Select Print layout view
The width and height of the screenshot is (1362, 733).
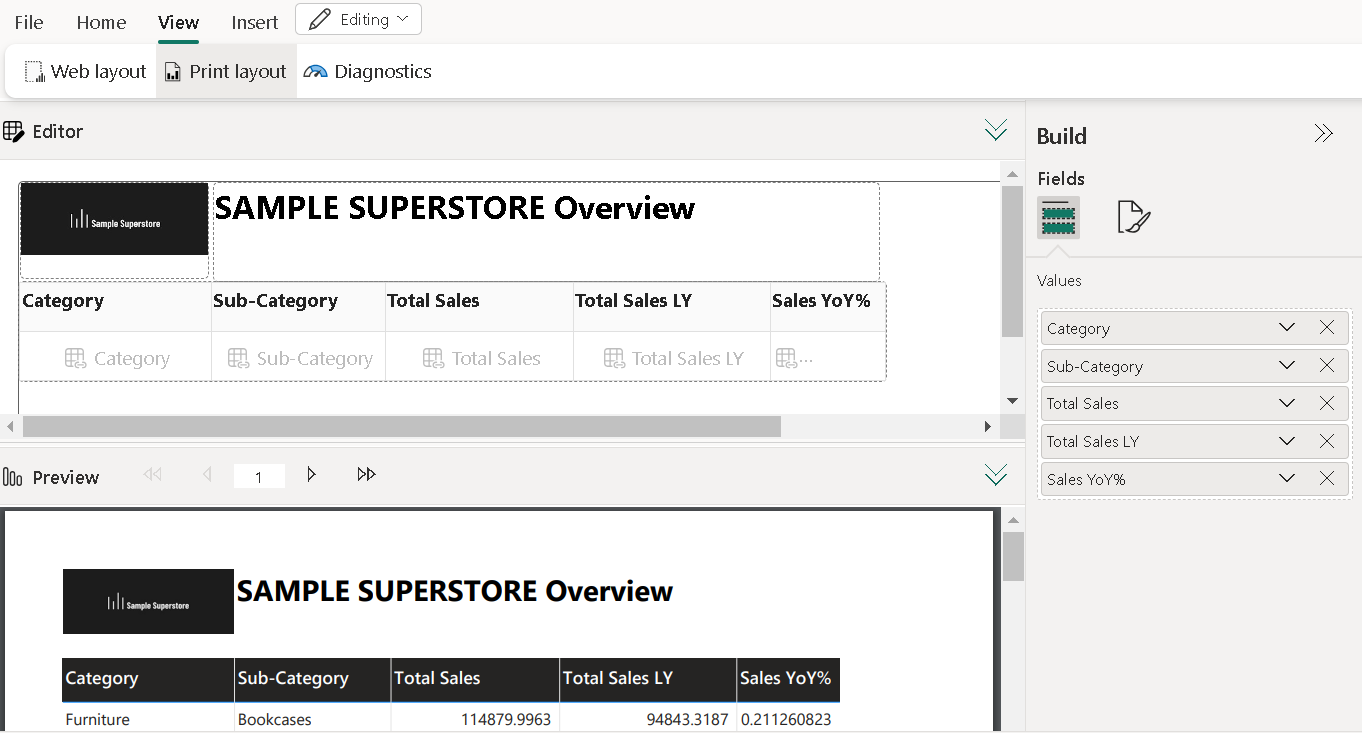pos(226,72)
